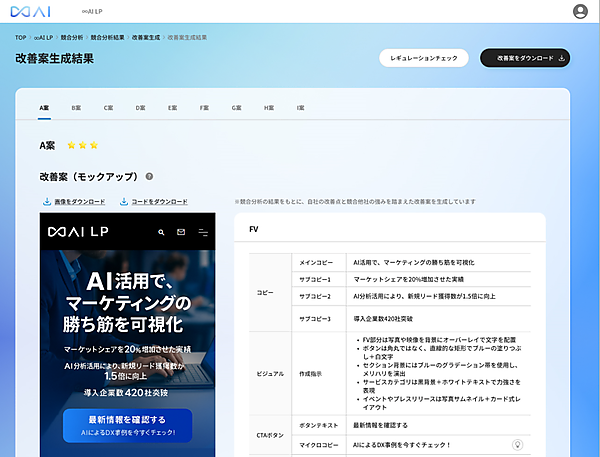600x457 pixels.
Task: Select the A案 tab
Action: pos(44,108)
